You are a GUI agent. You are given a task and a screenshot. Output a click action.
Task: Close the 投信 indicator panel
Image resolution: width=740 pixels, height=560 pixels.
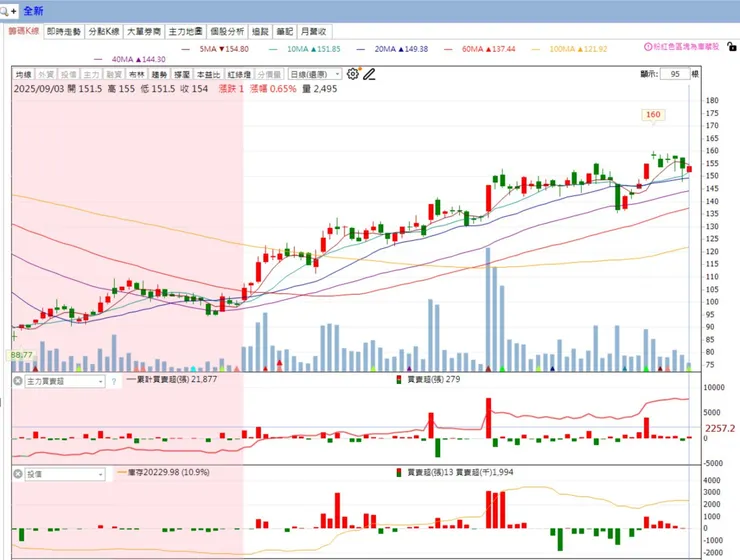(x=17, y=474)
